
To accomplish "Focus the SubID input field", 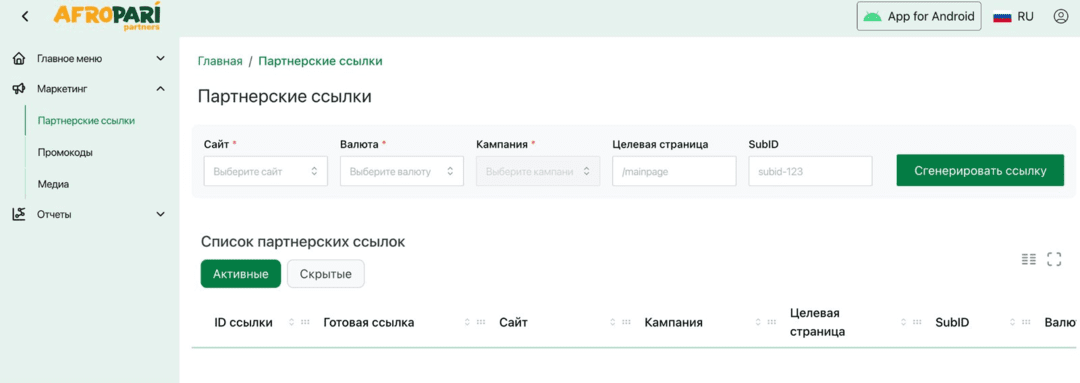I will coord(811,171).
